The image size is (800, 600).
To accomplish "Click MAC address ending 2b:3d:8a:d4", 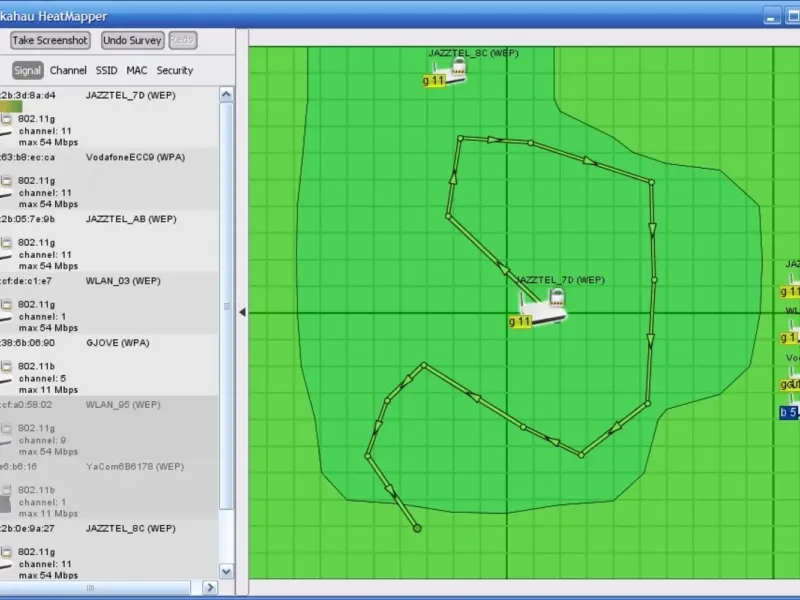I will [28, 95].
